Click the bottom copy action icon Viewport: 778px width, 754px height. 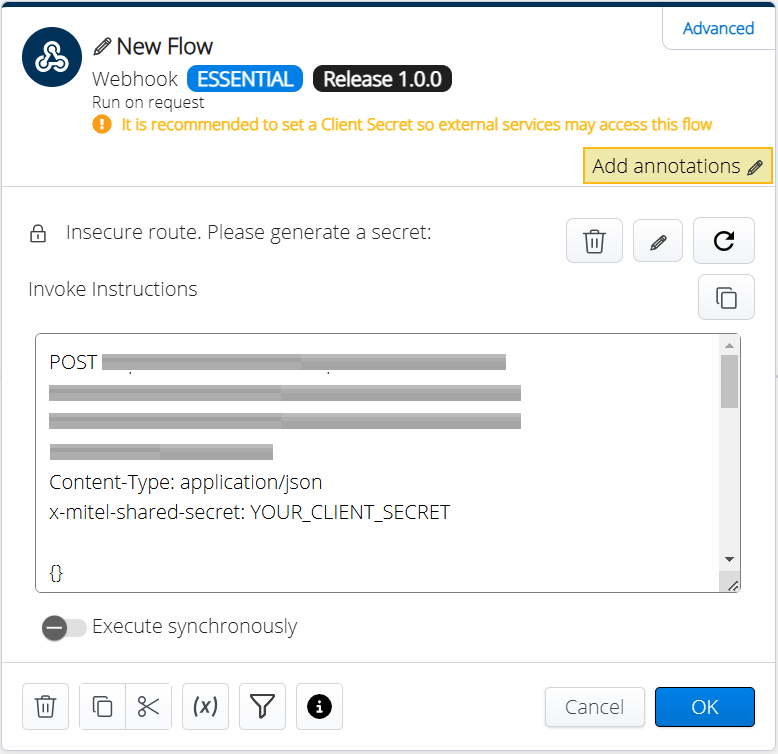tap(102, 707)
